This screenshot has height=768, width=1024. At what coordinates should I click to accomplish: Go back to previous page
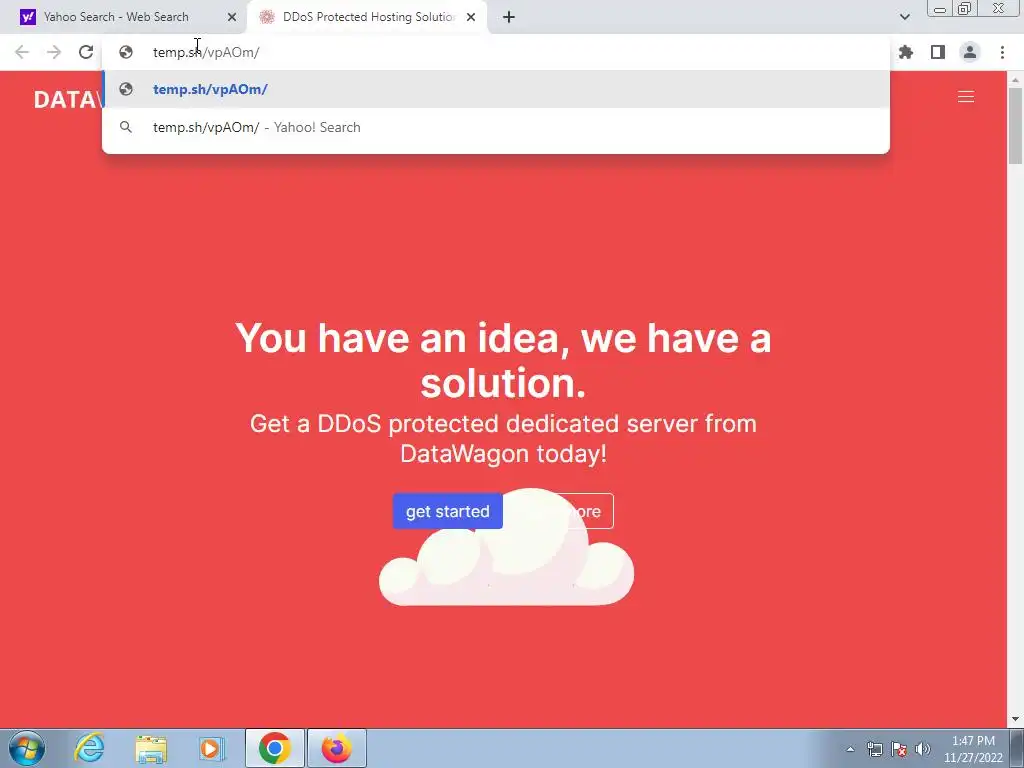pyautogui.click(x=22, y=52)
